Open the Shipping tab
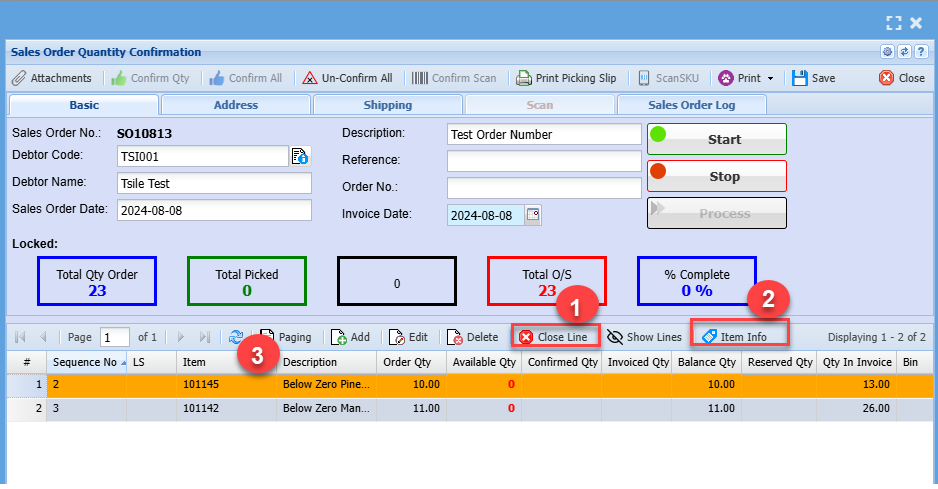This screenshot has height=489, width=938. (x=388, y=105)
